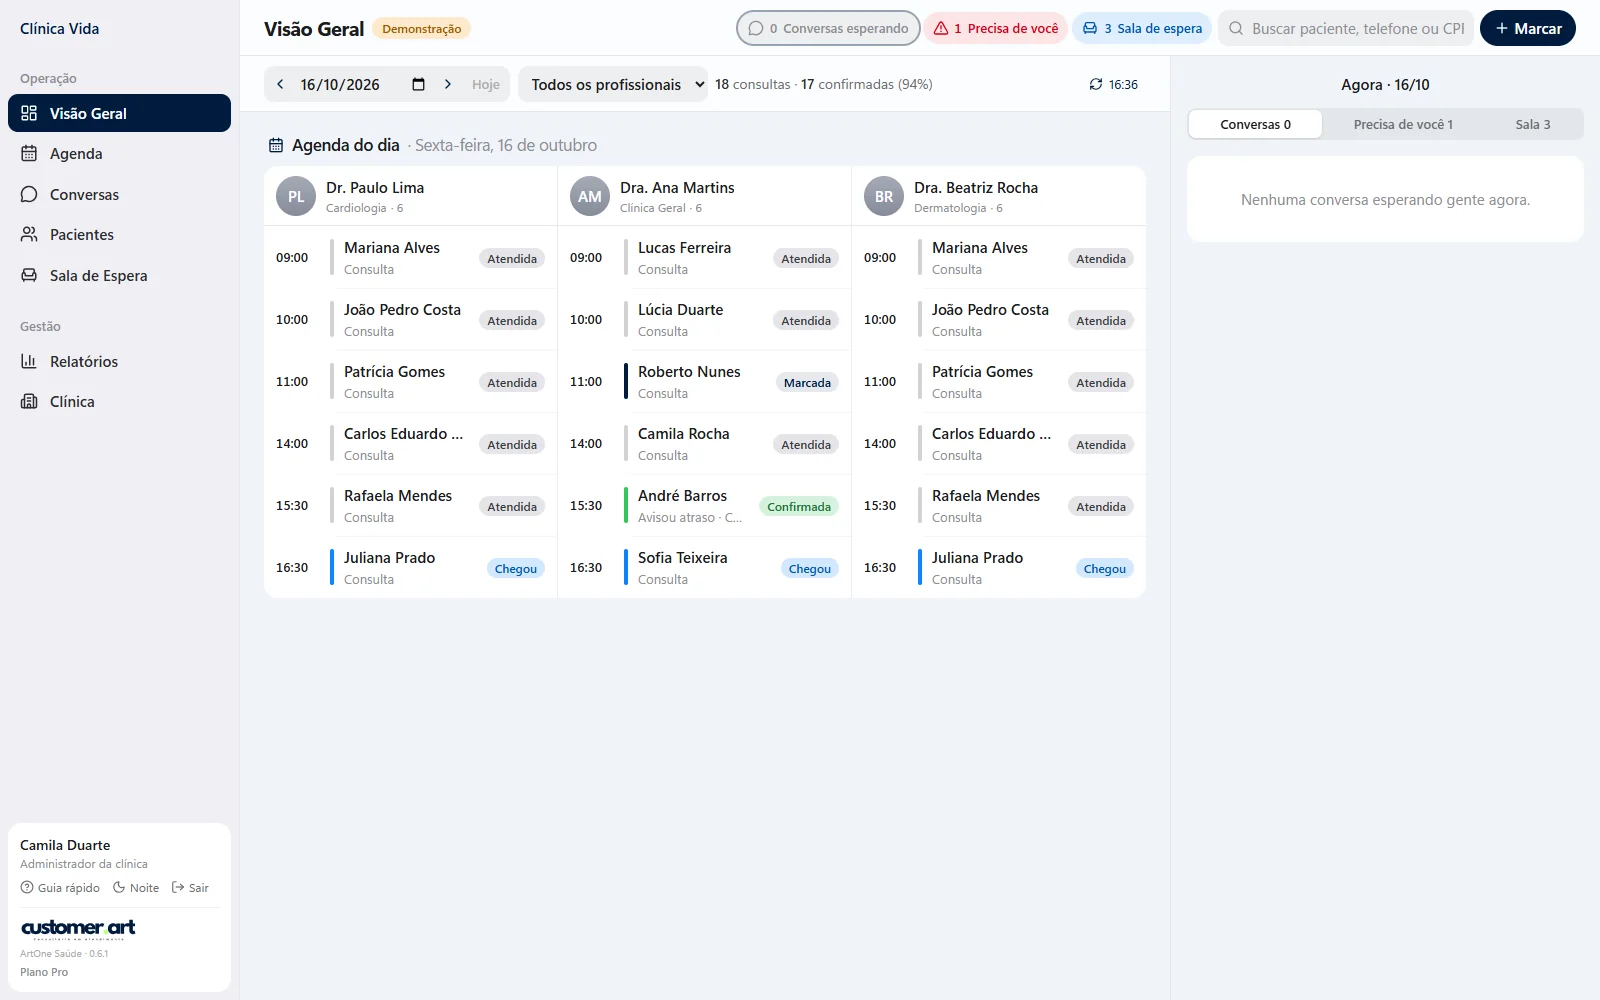Image resolution: width=1600 pixels, height=1000 pixels.
Task: Open Visão Geral in sidebar
Action: pyautogui.click(x=119, y=113)
